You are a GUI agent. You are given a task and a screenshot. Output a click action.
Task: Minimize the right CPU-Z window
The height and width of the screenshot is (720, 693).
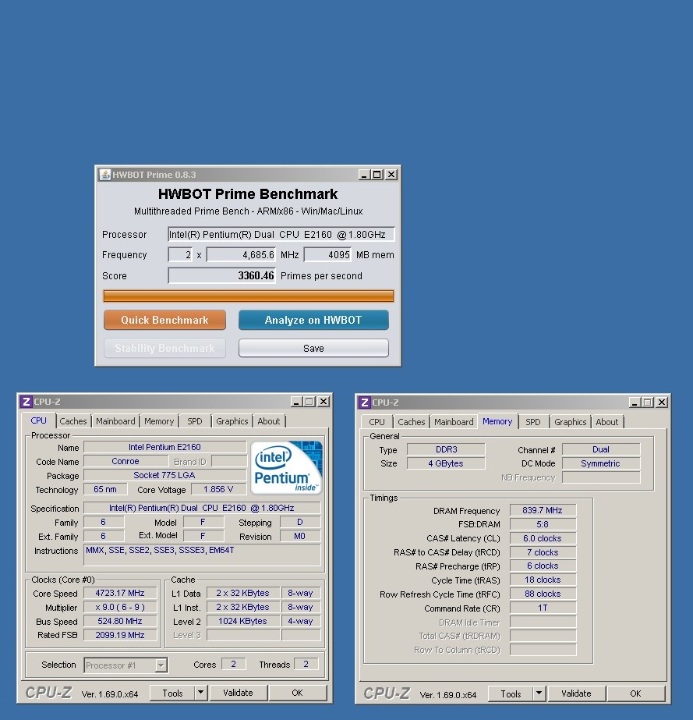point(635,403)
